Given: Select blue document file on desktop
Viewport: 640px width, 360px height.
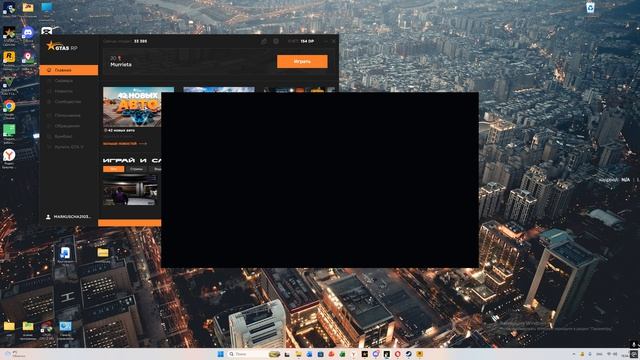Looking at the screenshot, I should pos(65,253).
